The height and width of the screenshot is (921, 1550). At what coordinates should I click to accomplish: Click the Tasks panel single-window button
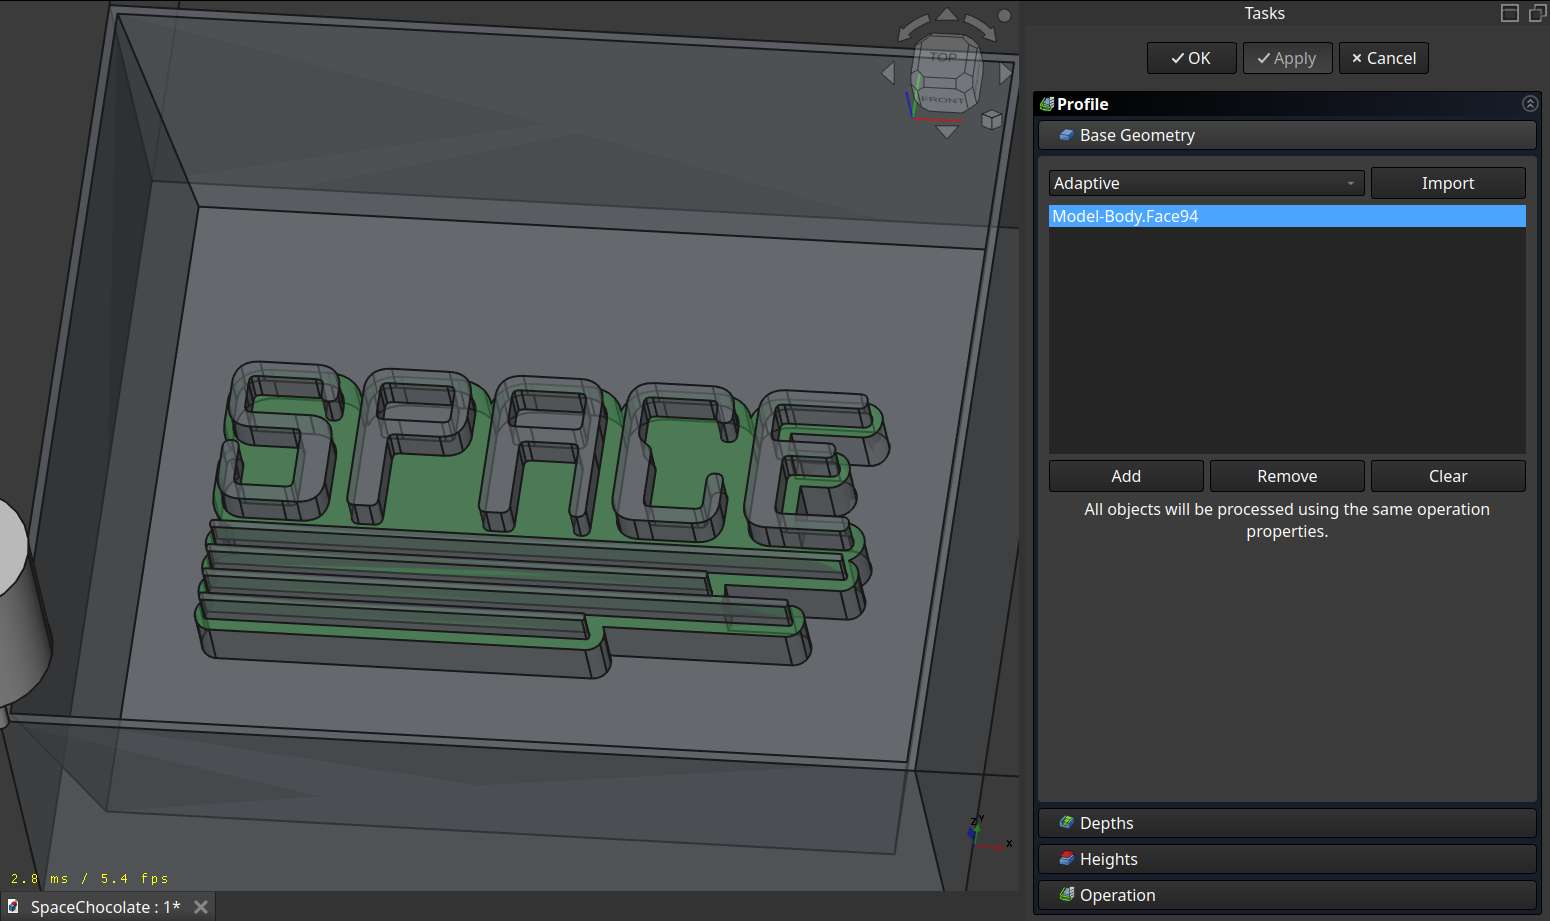point(1510,13)
